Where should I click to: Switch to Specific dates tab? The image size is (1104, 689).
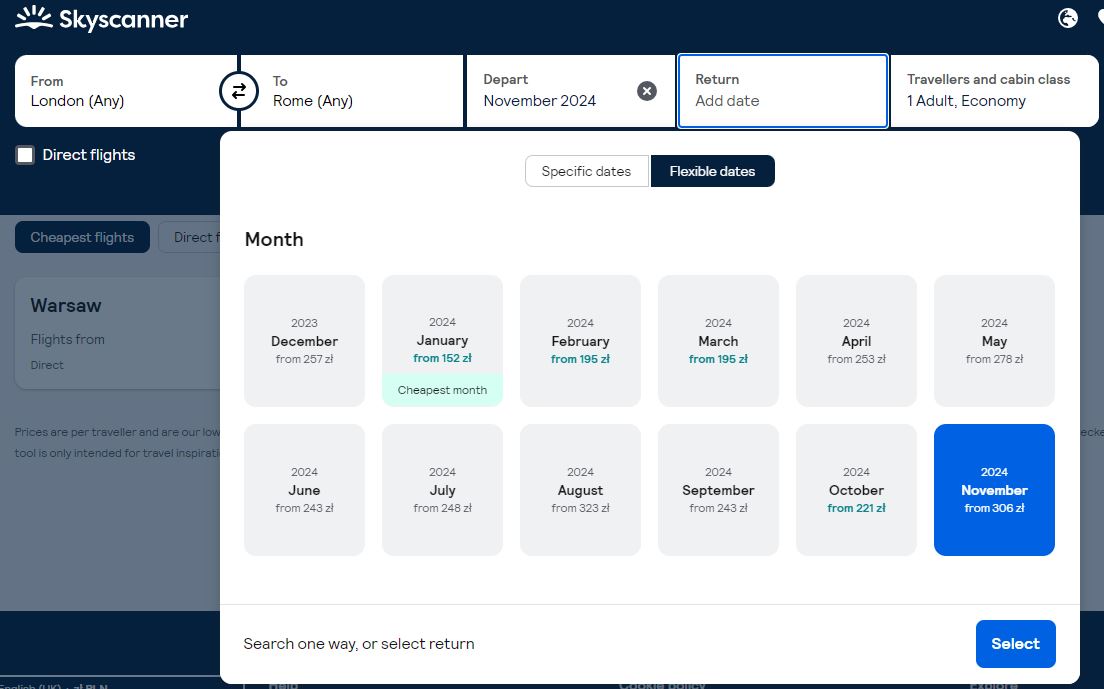(x=586, y=171)
